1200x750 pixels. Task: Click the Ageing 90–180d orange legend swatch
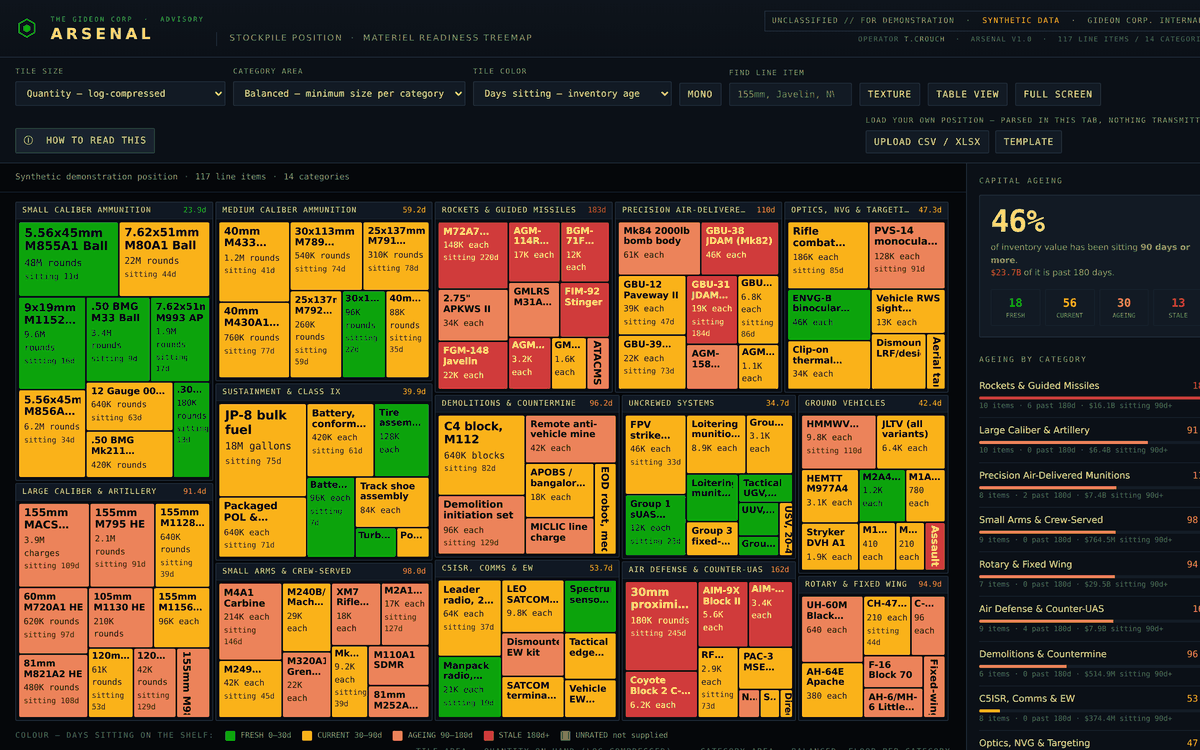tap(396, 735)
